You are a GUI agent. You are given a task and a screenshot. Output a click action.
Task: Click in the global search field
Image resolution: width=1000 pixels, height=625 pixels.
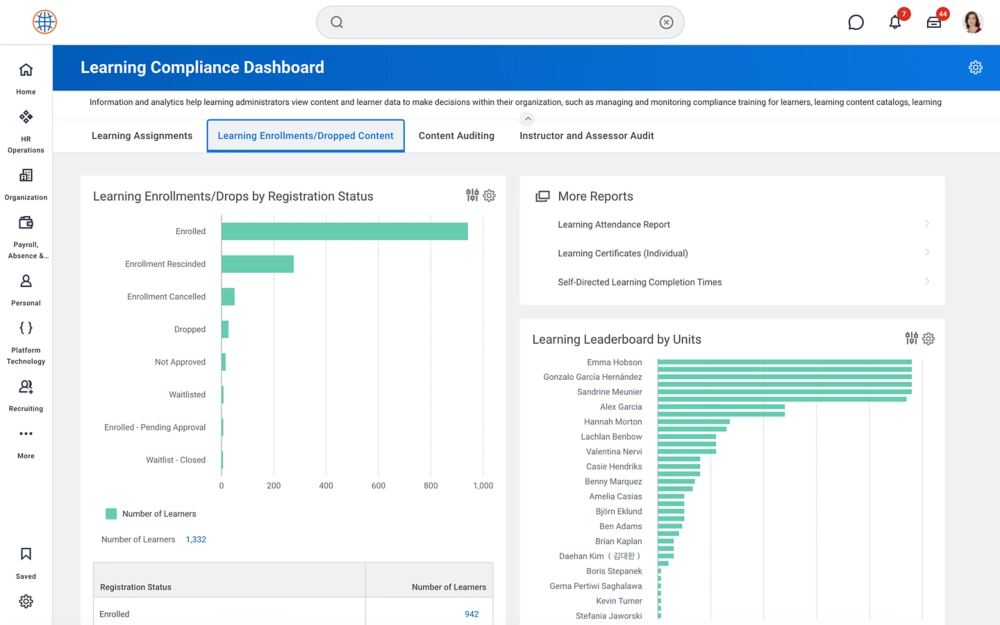pos(500,22)
